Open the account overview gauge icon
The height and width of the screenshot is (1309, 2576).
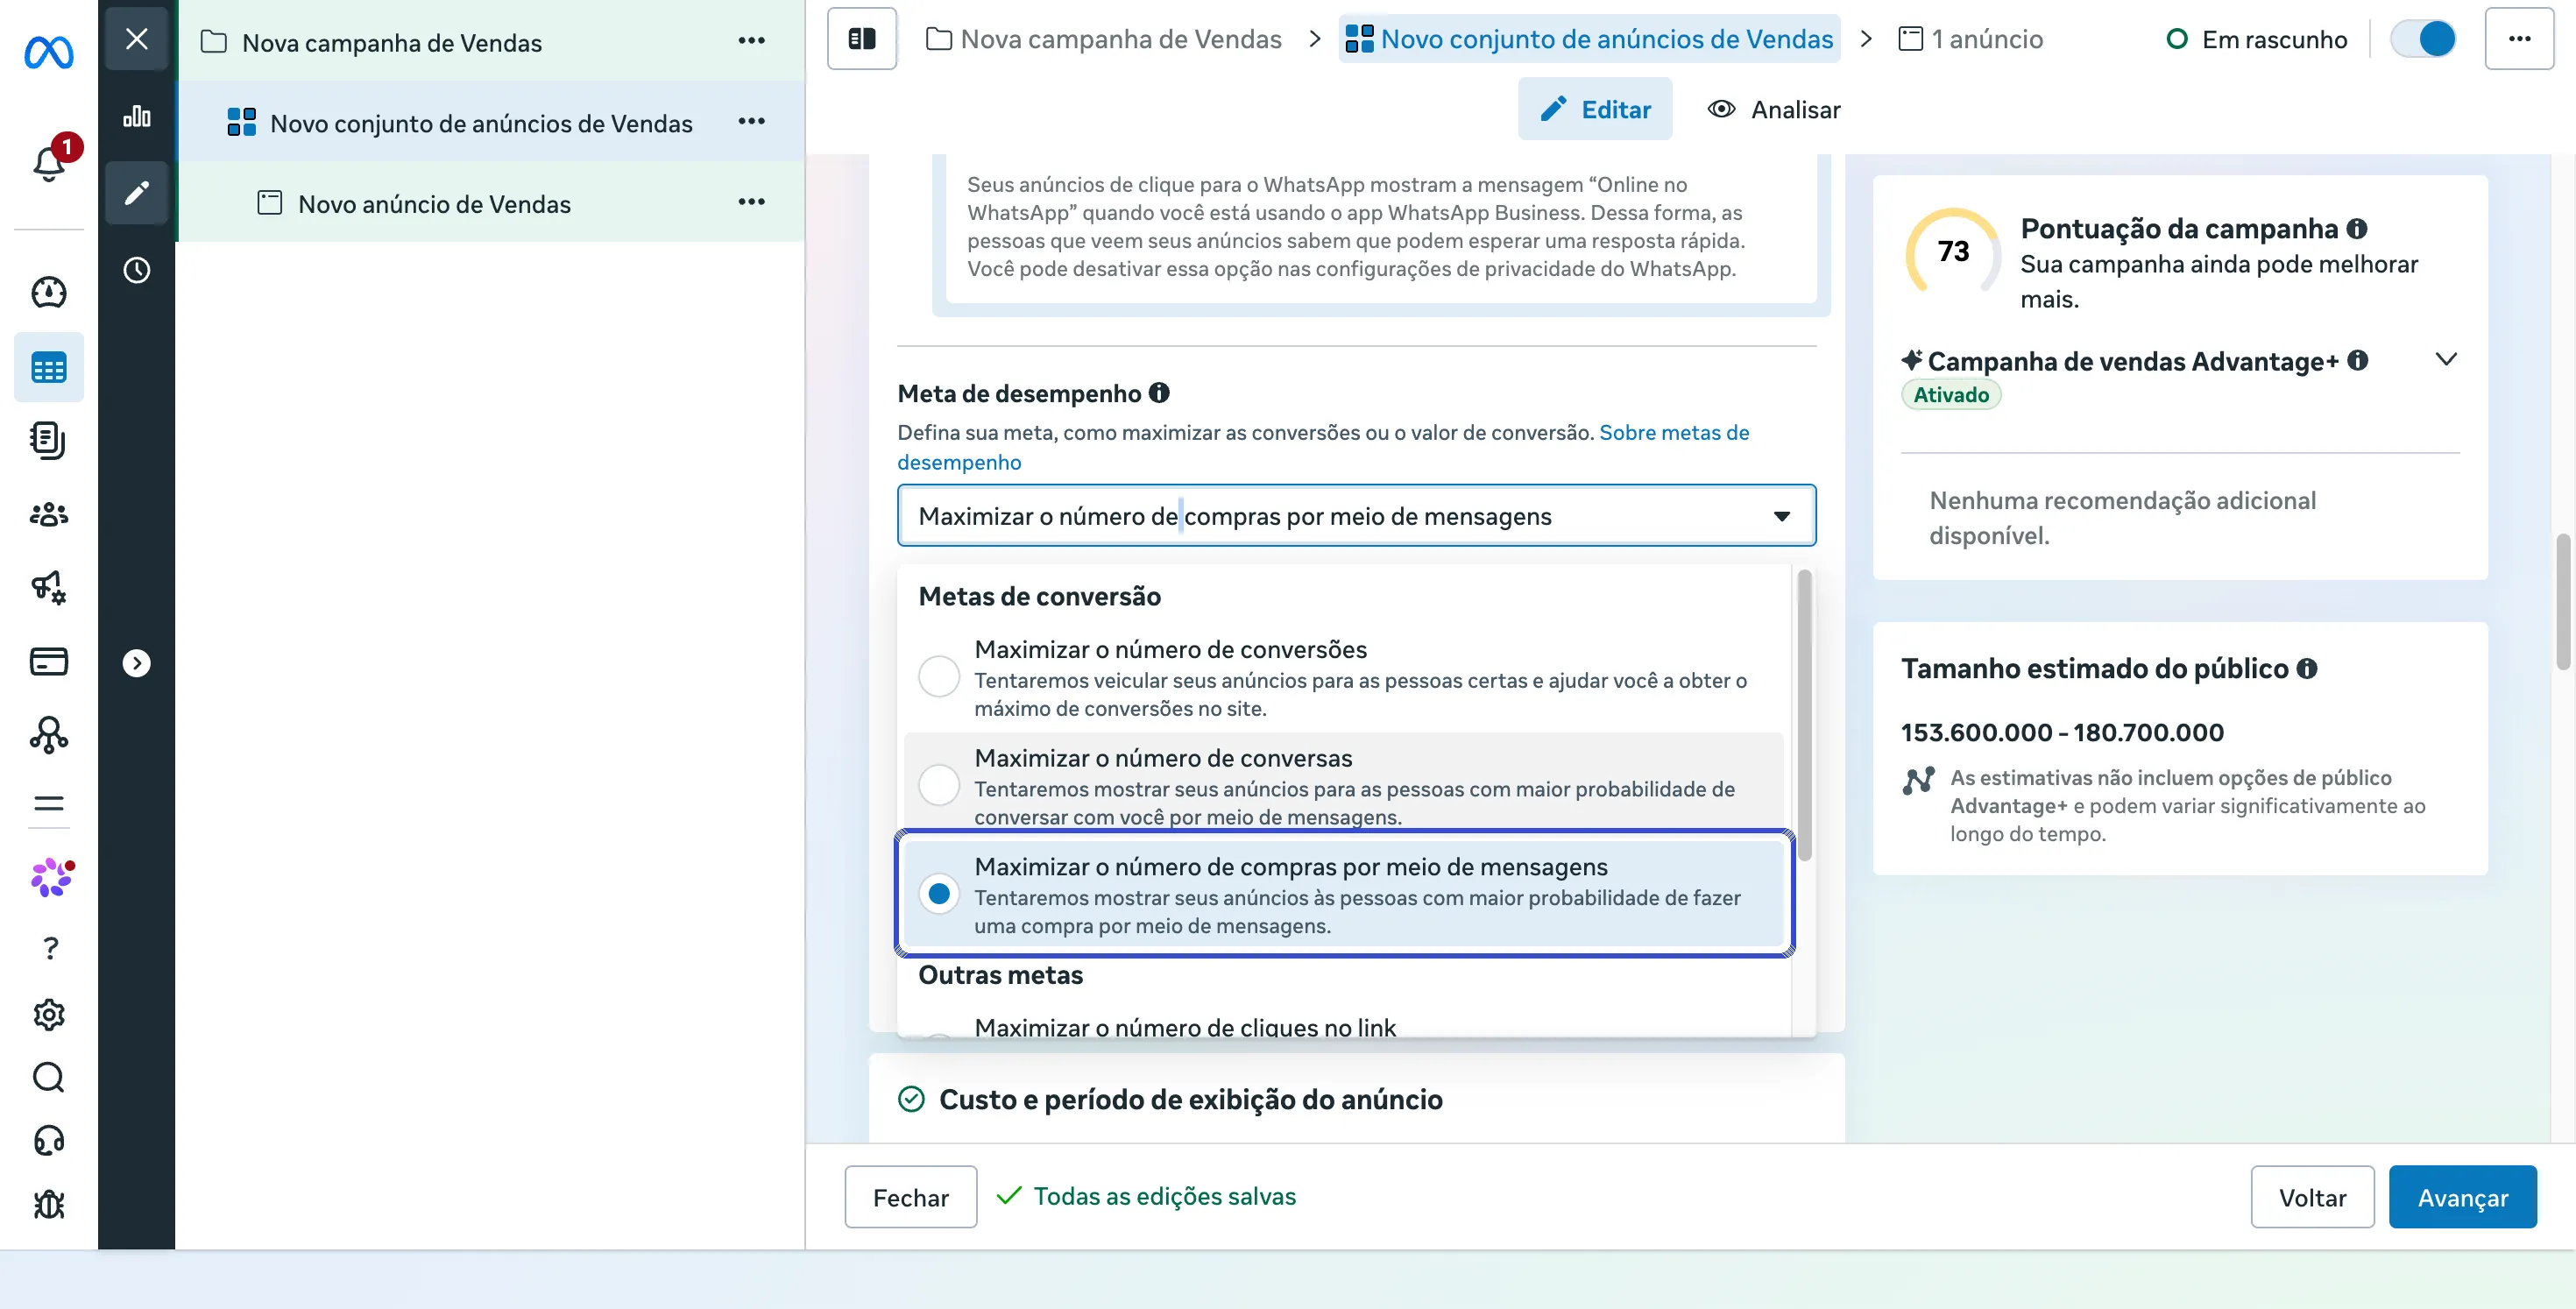[49, 292]
